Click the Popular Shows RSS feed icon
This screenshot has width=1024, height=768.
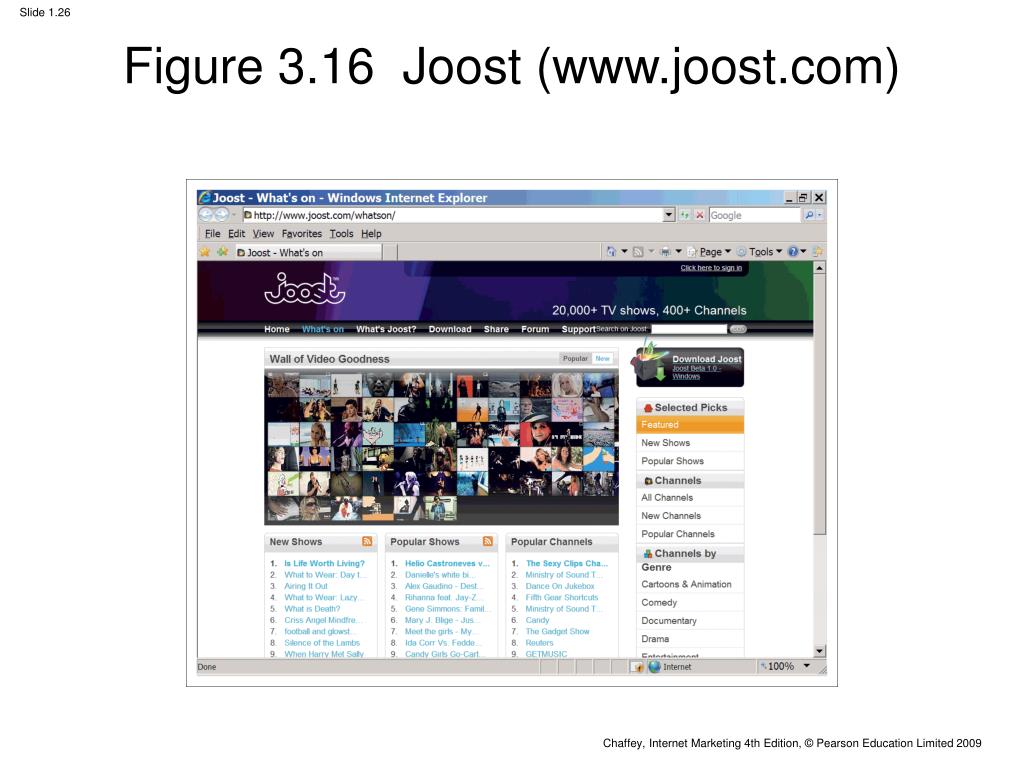488,541
